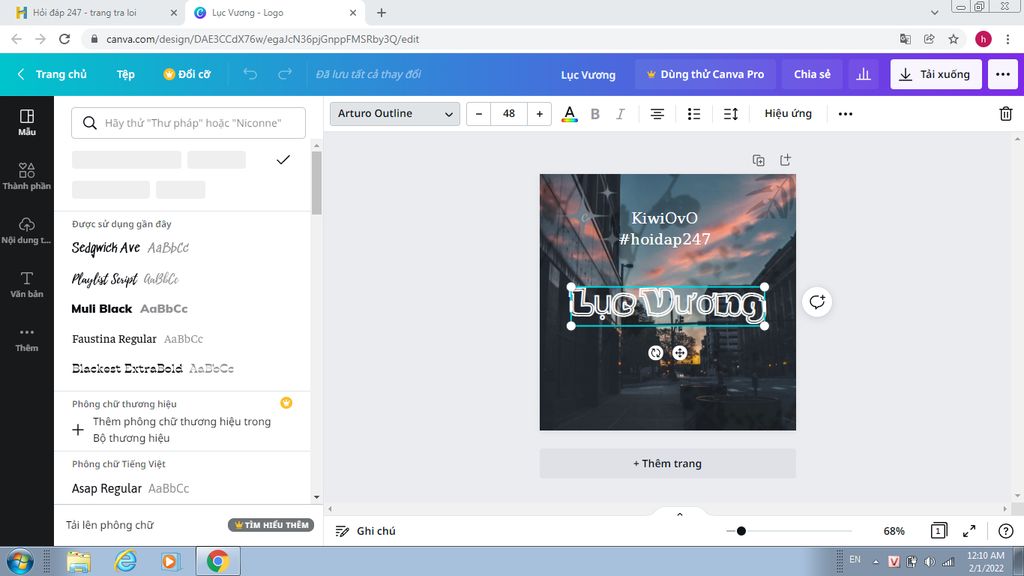The image size is (1024, 576).
Task: Click the comment bubble beside the canvas
Action: pos(817,302)
